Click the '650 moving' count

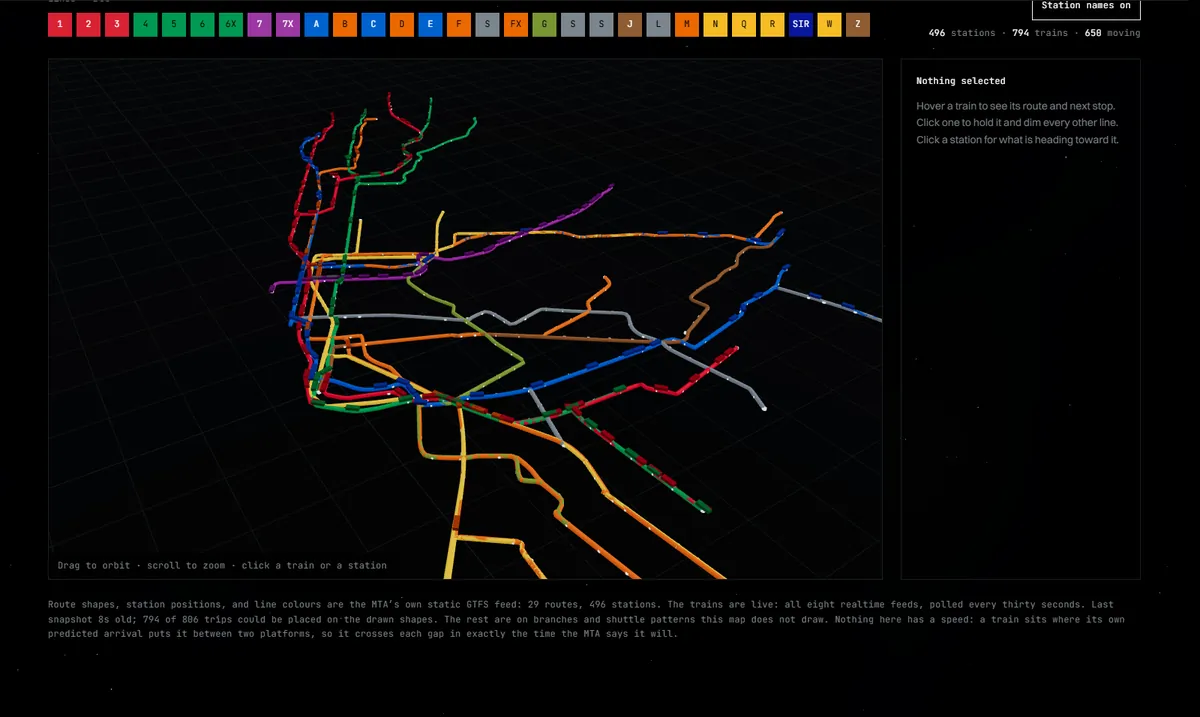1112,33
